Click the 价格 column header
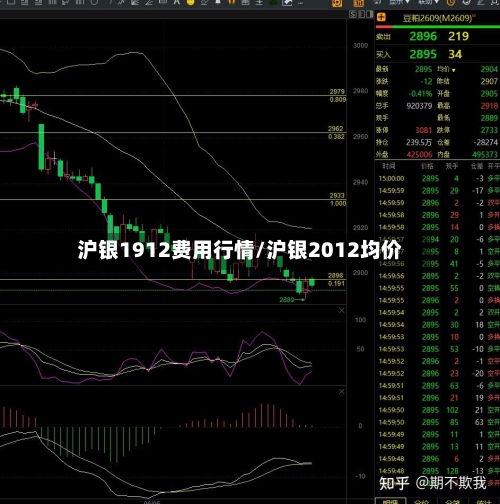Image resolution: width=500 pixels, height=504 pixels. pyautogui.click(x=427, y=166)
